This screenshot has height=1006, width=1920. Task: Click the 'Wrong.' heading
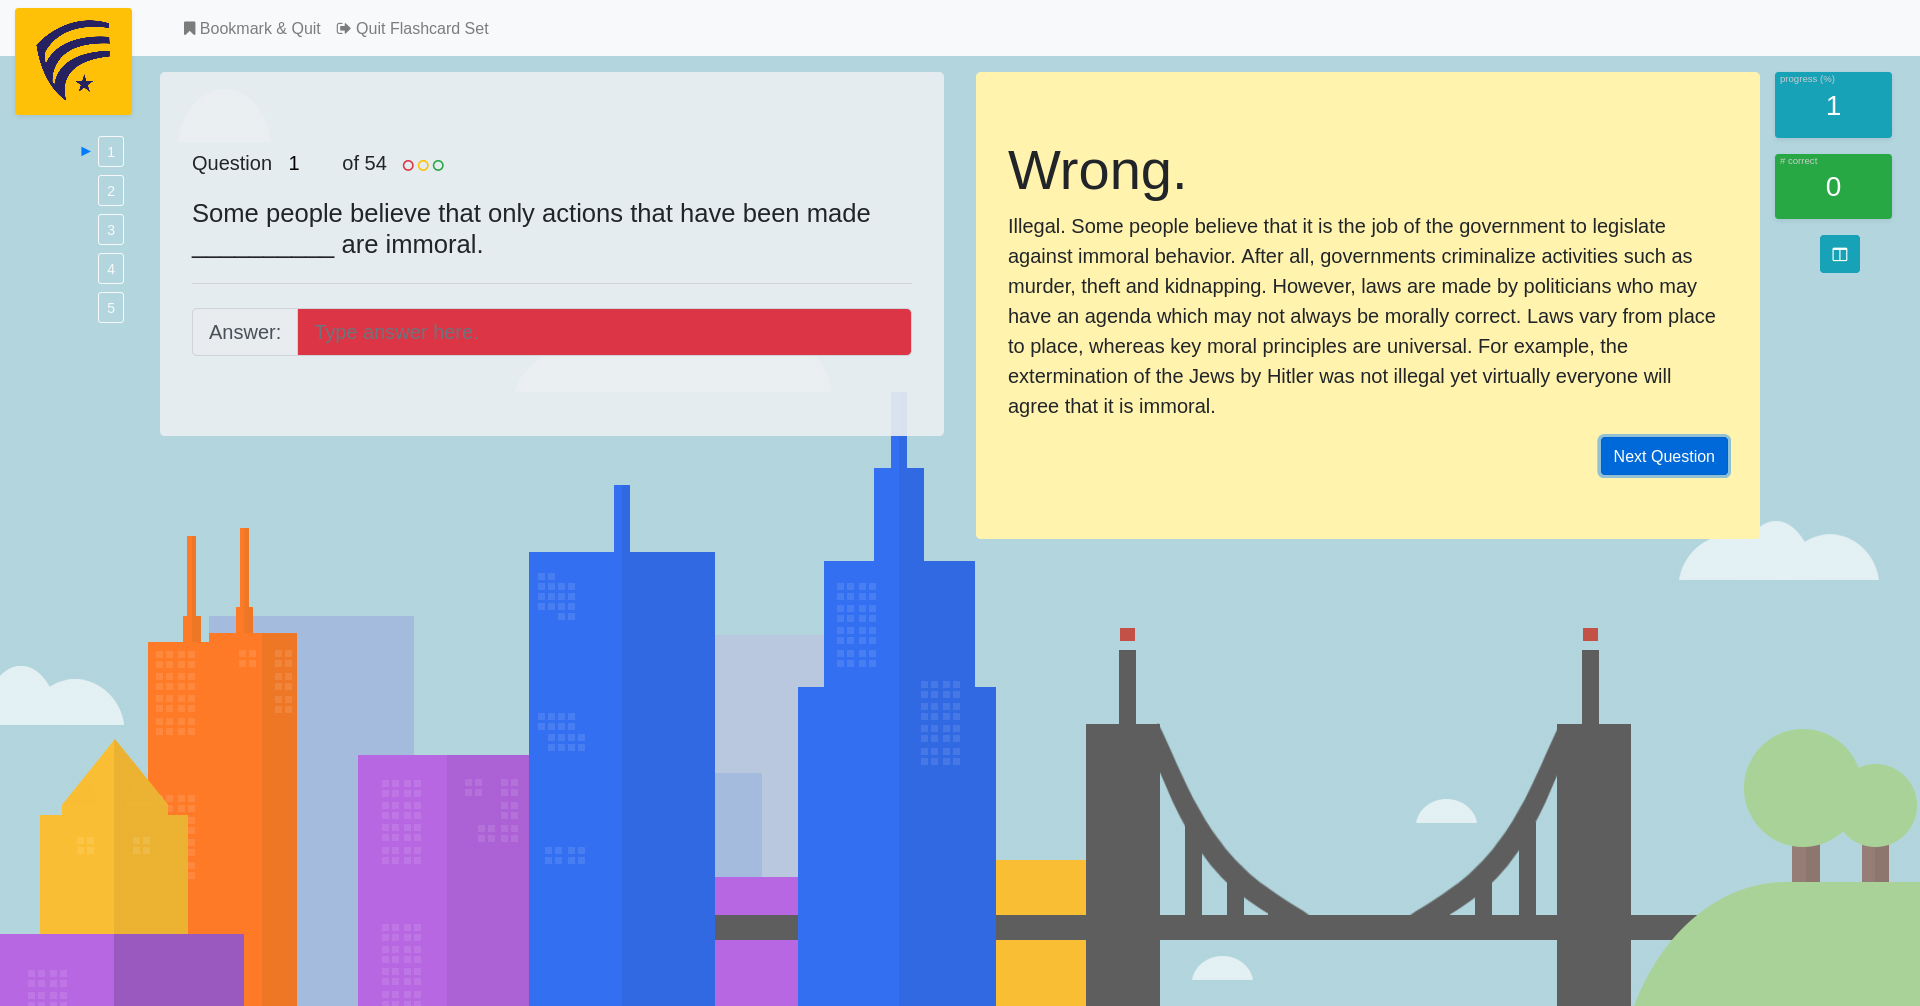pyautogui.click(x=1097, y=170)
